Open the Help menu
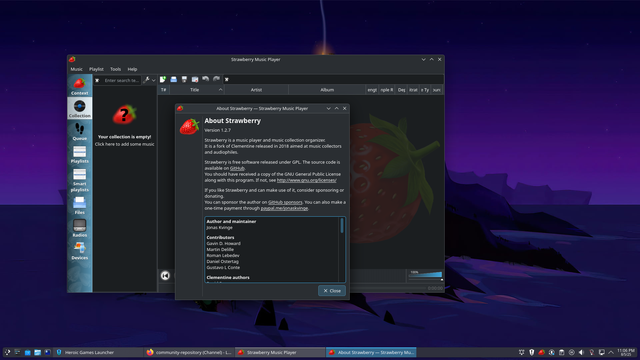The image size is (640, 360). (x=132, y=69)
